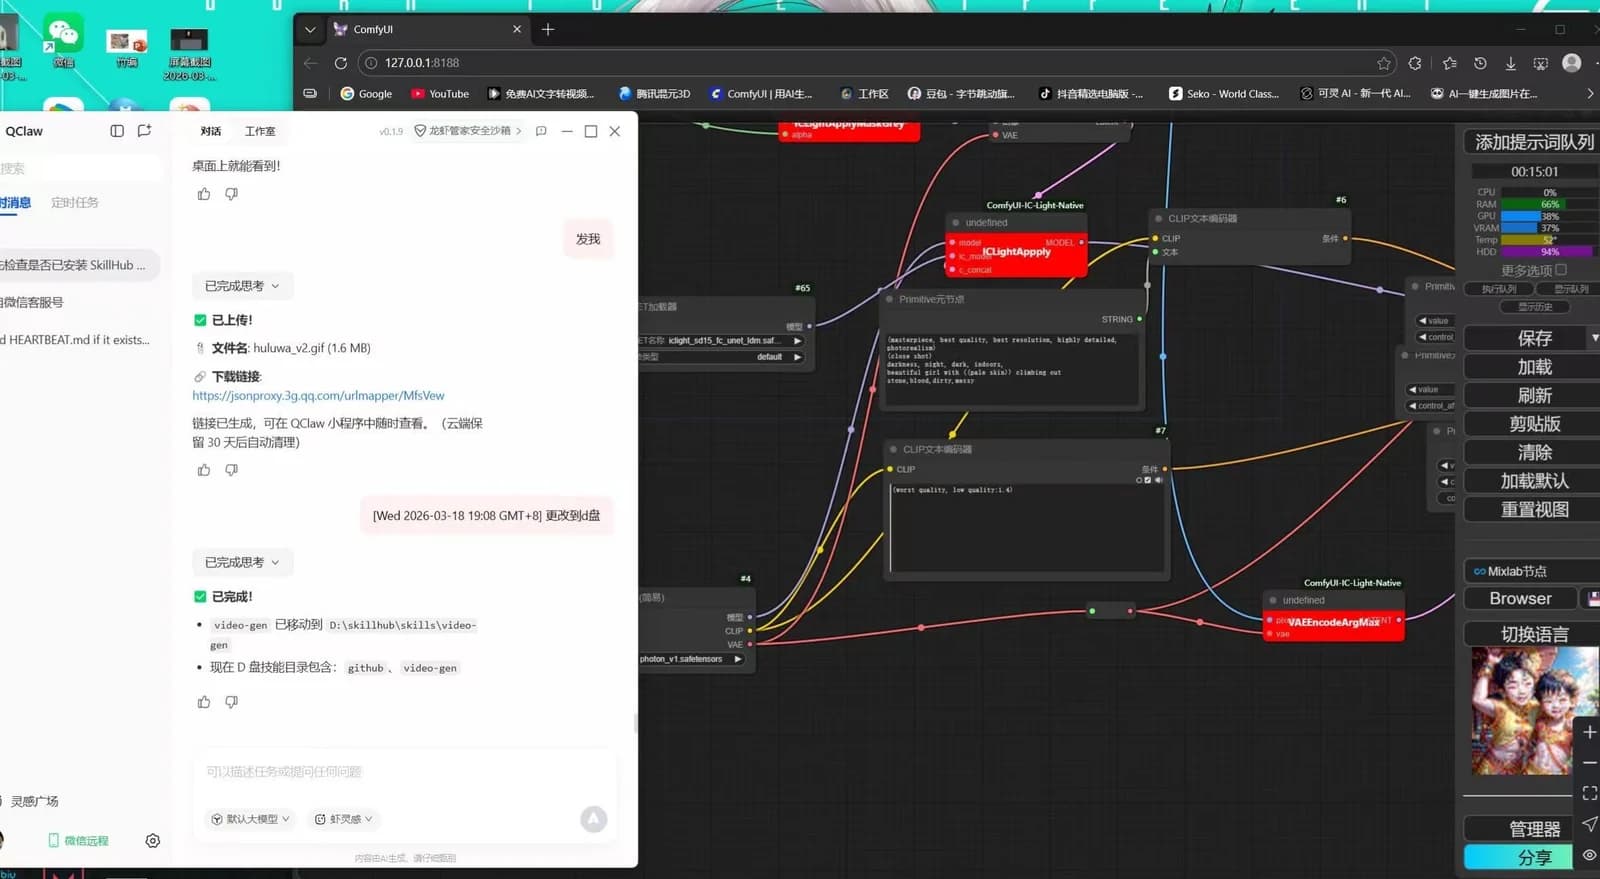Expand the first 已完成思考 section

[242, 286]
